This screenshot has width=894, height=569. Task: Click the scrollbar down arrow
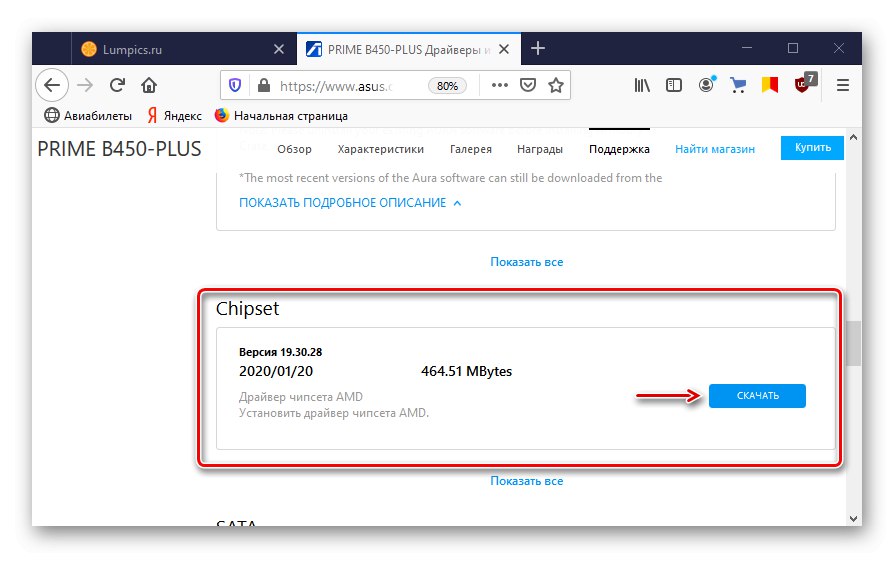click(x=853, y=519)
